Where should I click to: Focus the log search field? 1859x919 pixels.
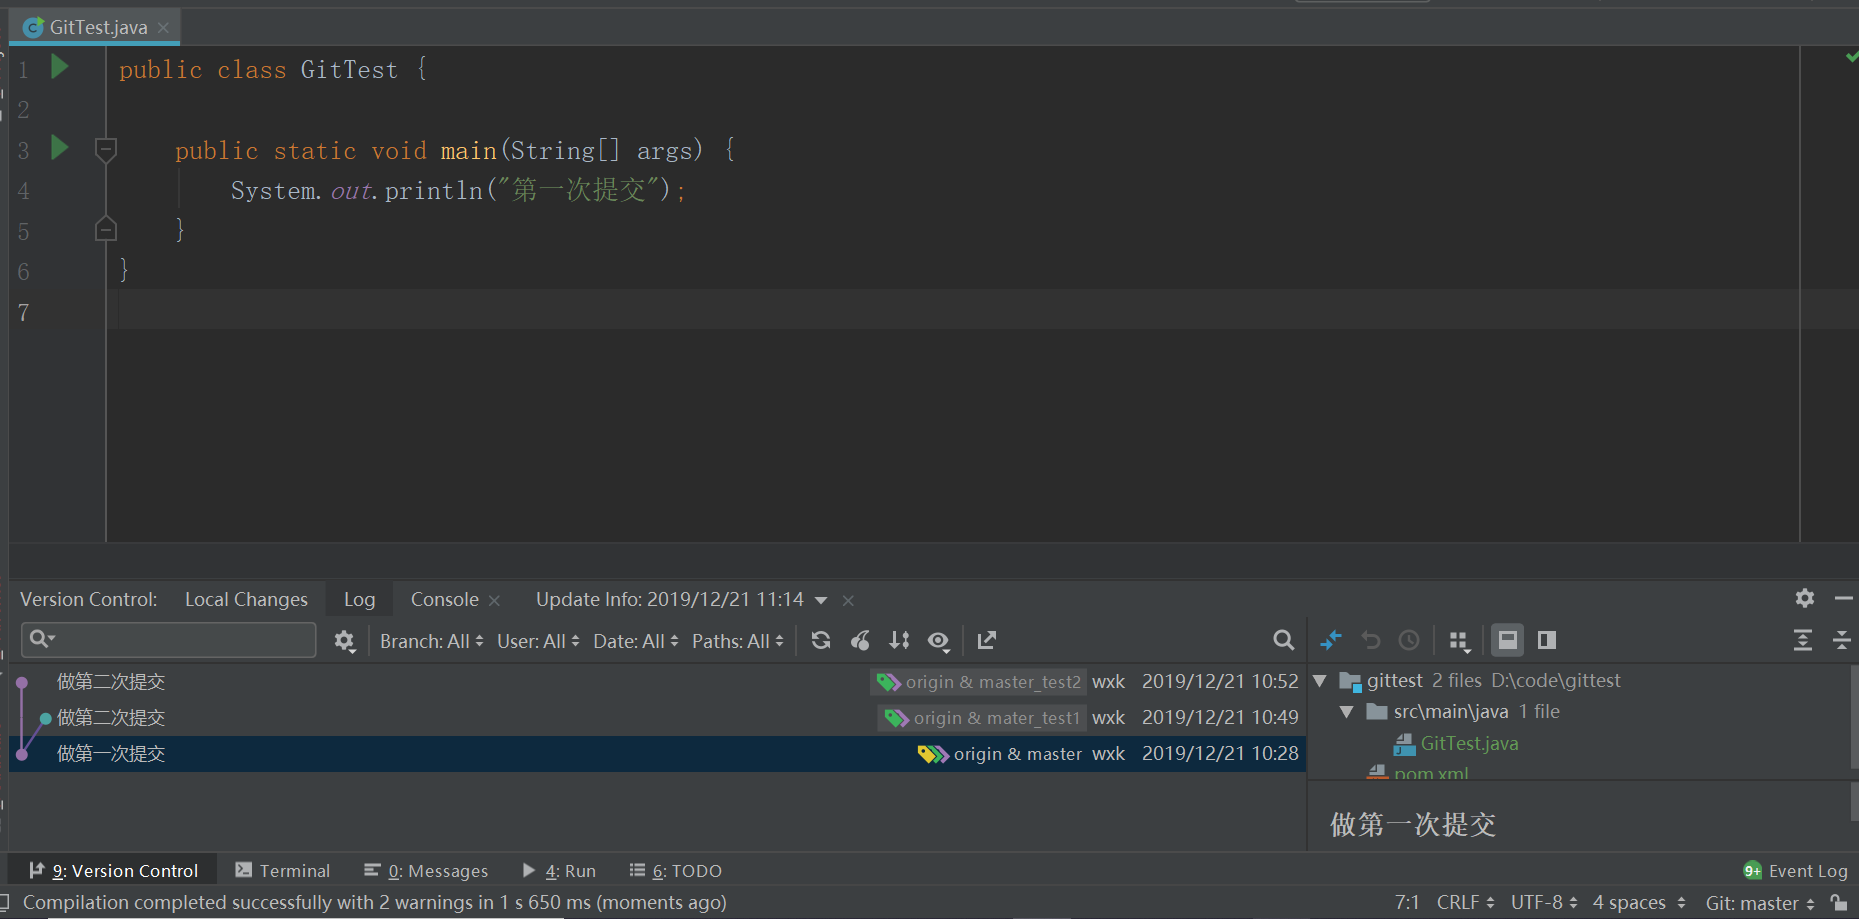(x=168, y=639)
